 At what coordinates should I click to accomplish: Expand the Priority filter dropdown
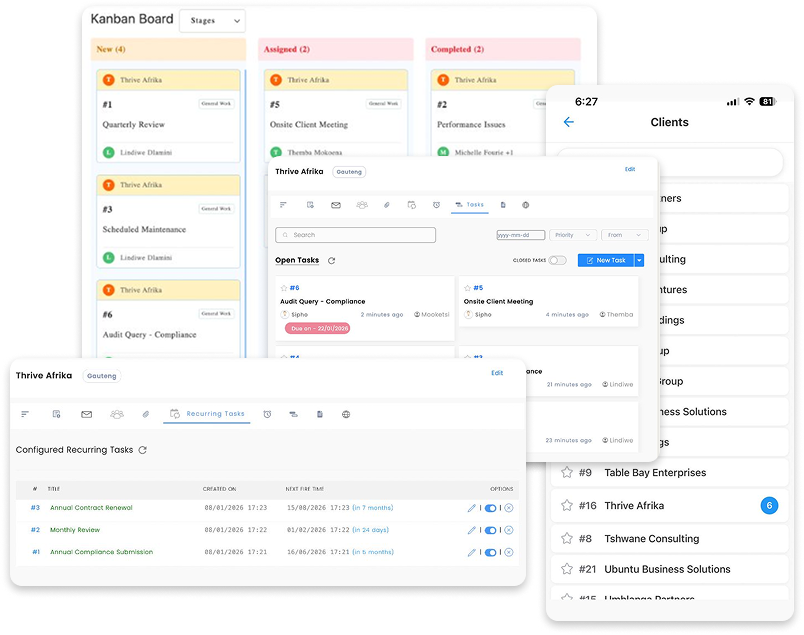click(574, 235)
